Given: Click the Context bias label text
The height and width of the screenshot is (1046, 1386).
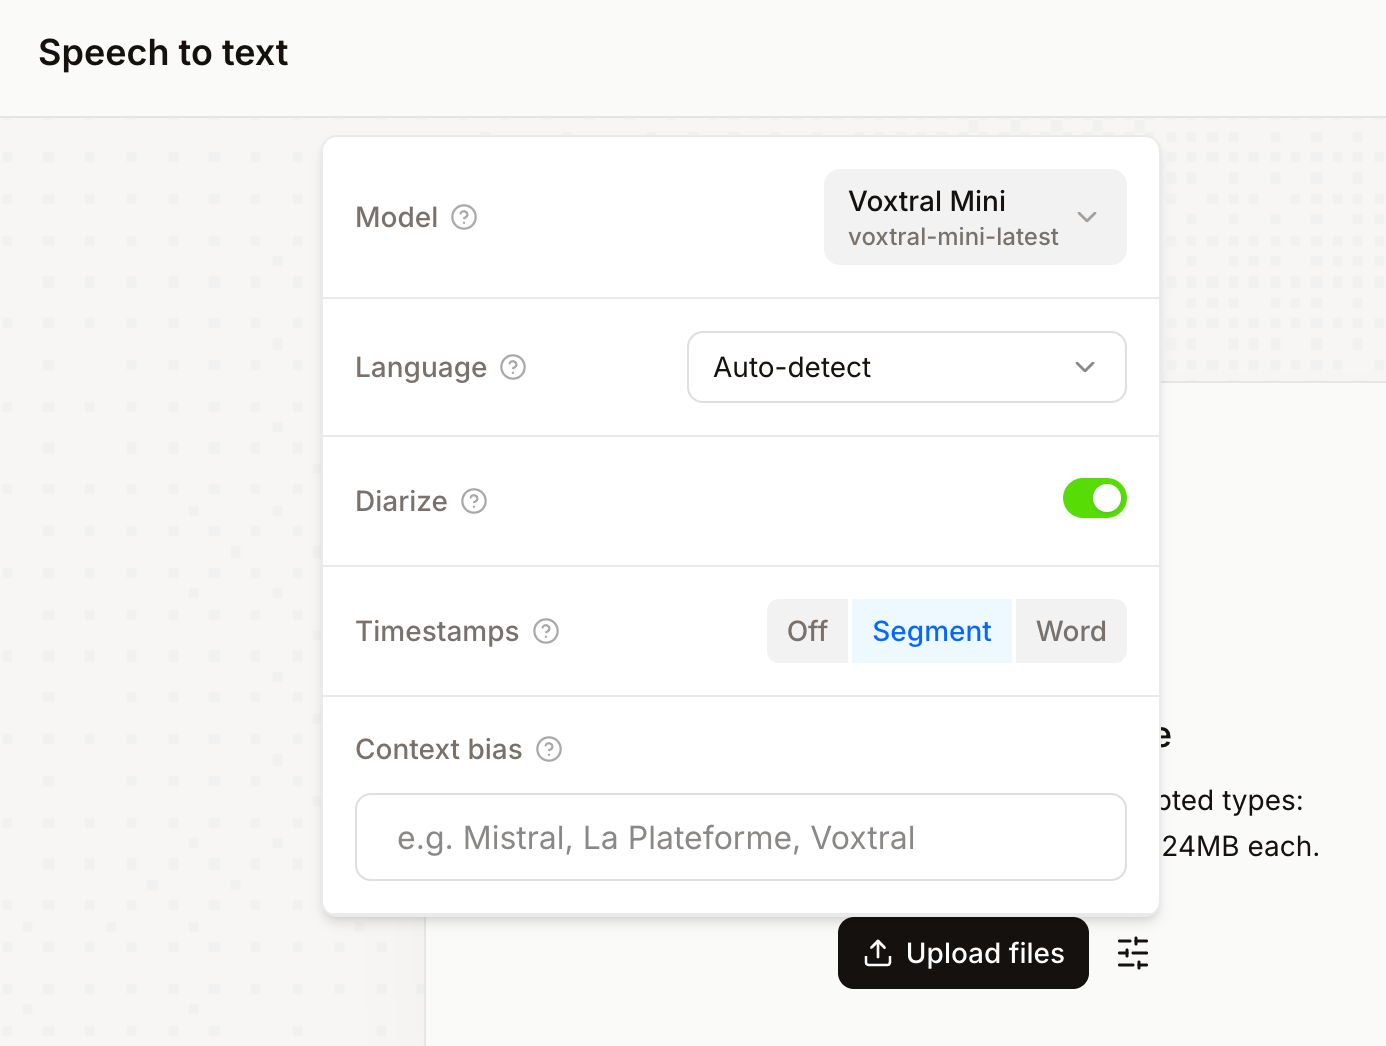Looking at the screenshot, I should point(439,749).
